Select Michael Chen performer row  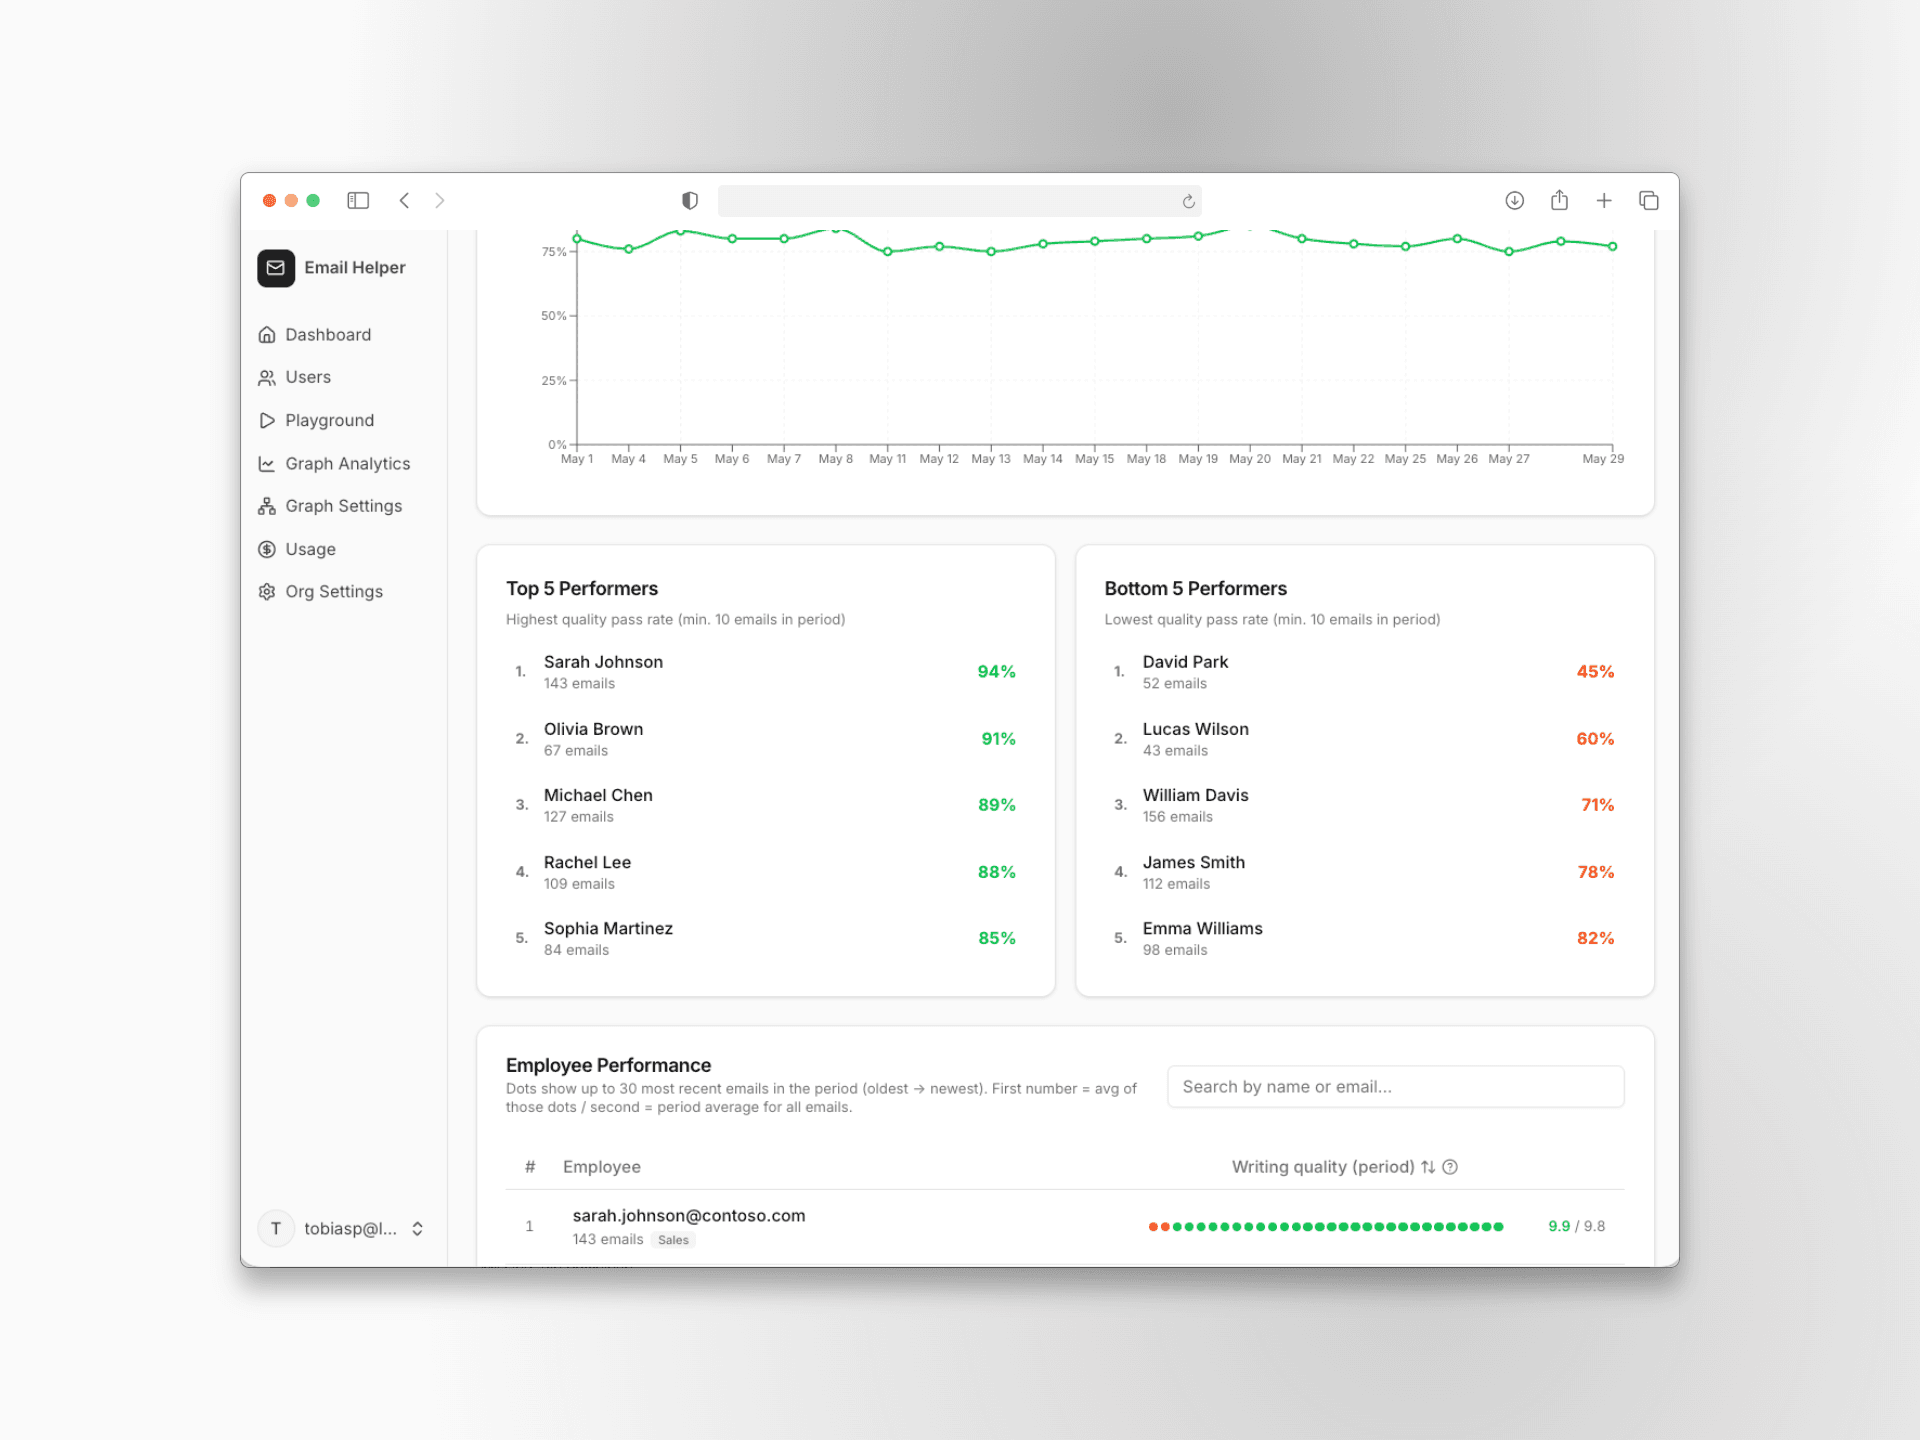[765, 805]
